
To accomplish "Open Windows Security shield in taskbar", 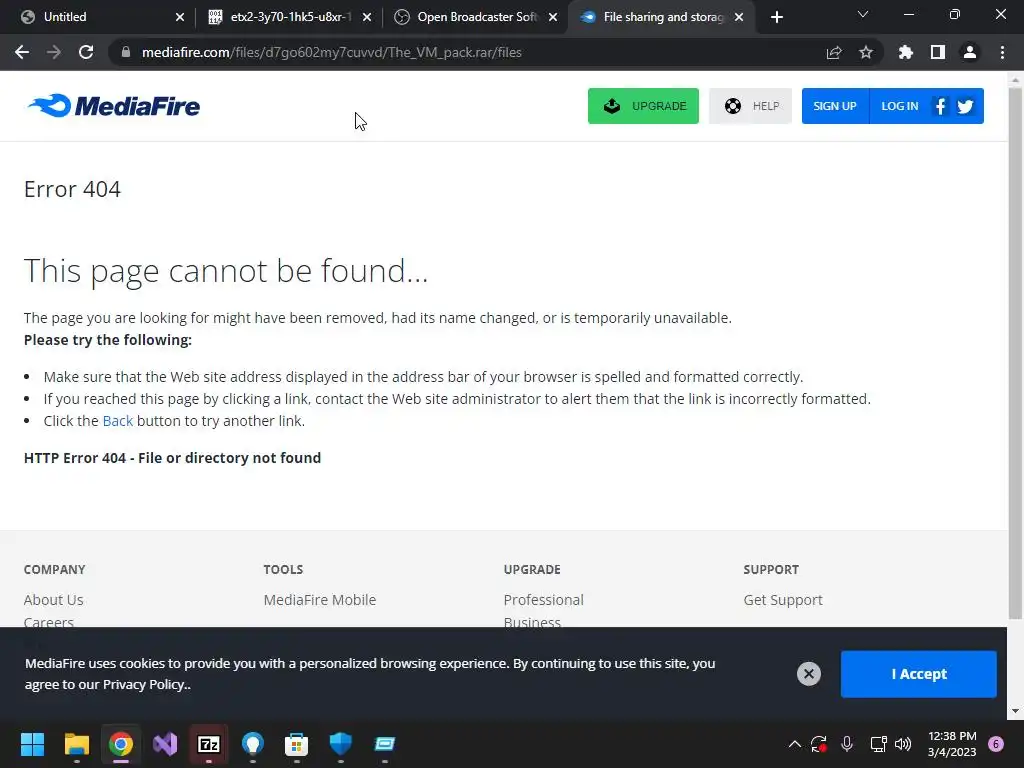I will coord(341,744).
